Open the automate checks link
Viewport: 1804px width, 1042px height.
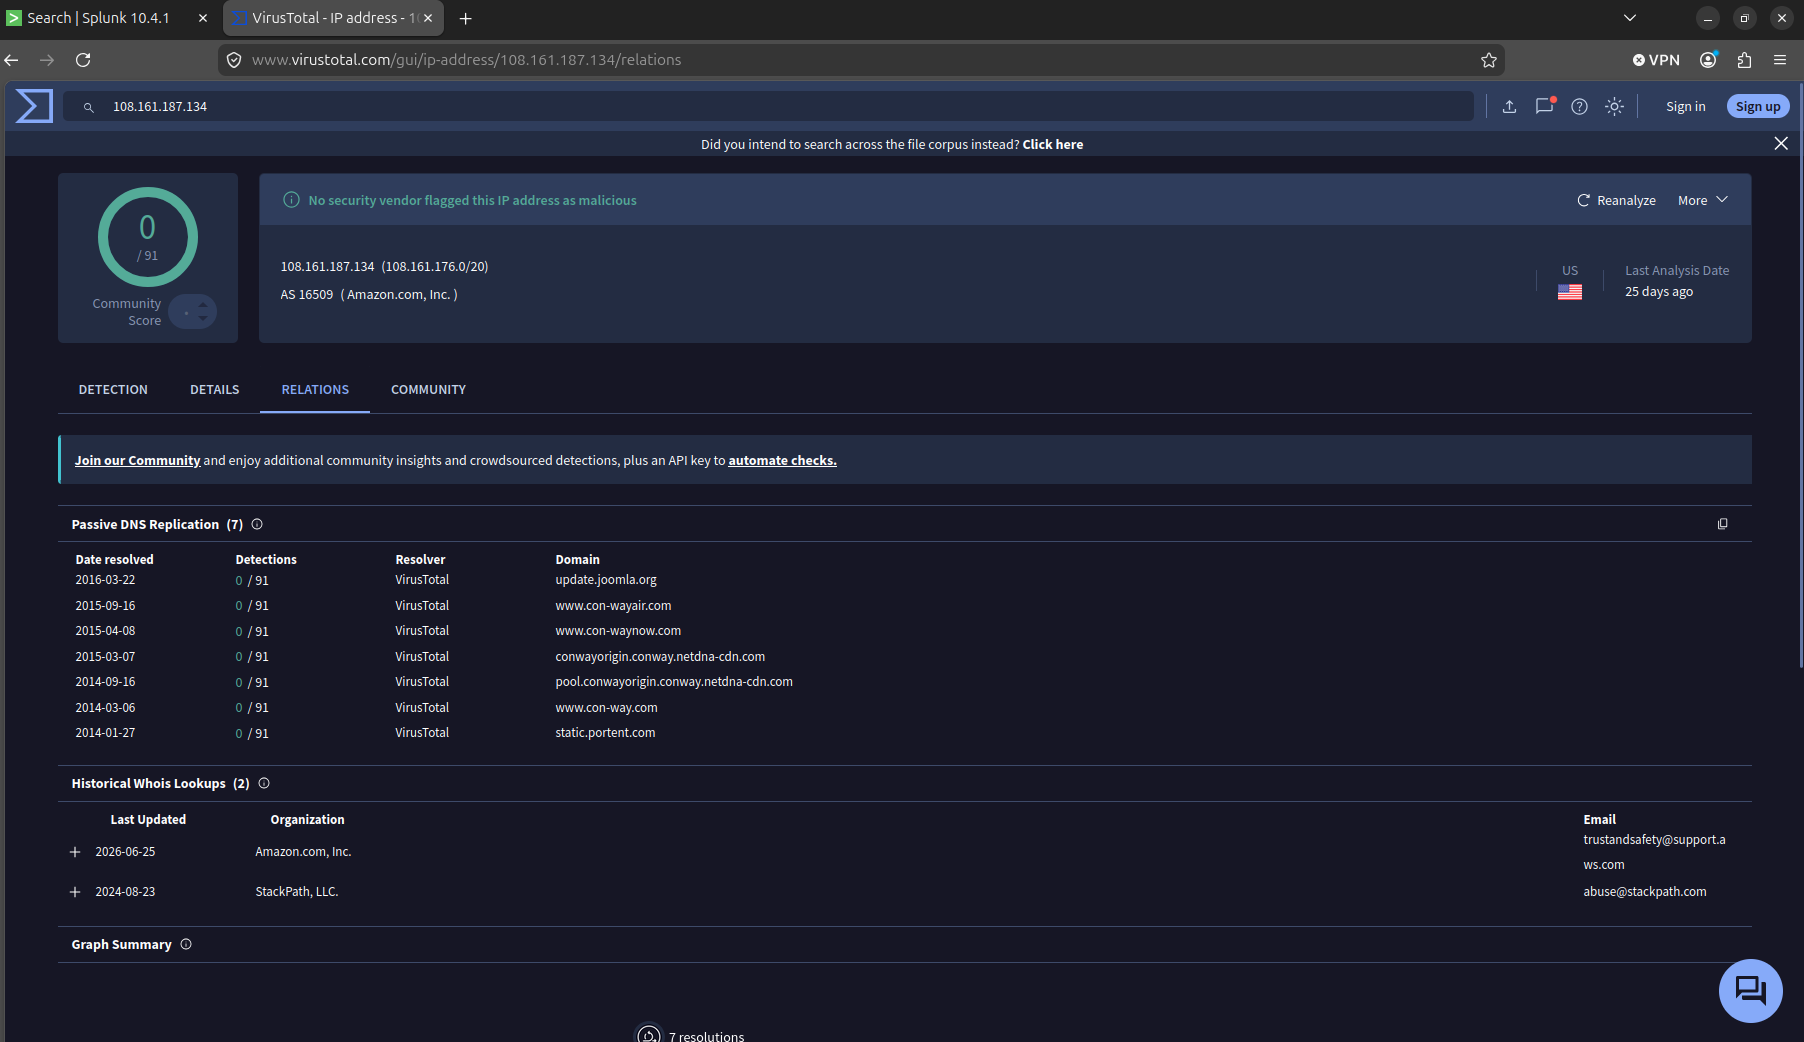782,460
